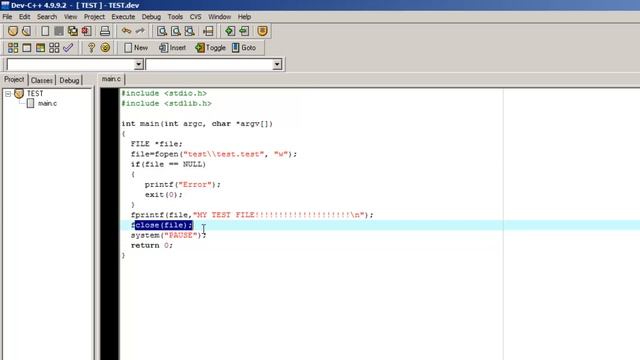Click the Run window icon

click(27, 48)
